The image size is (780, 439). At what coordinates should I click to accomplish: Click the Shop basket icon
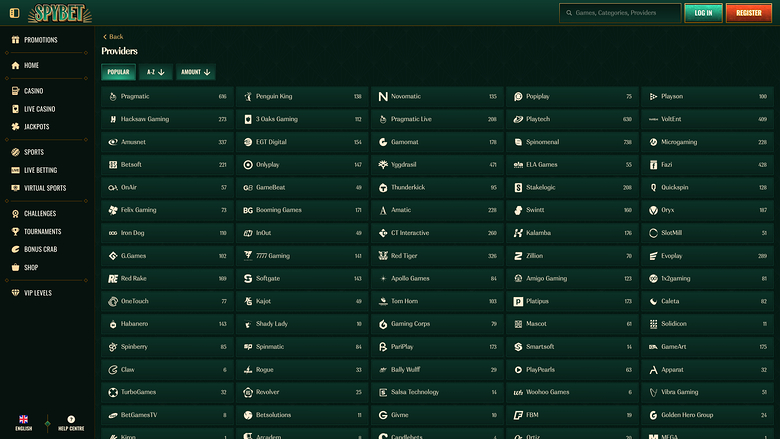tap(15, 267)
